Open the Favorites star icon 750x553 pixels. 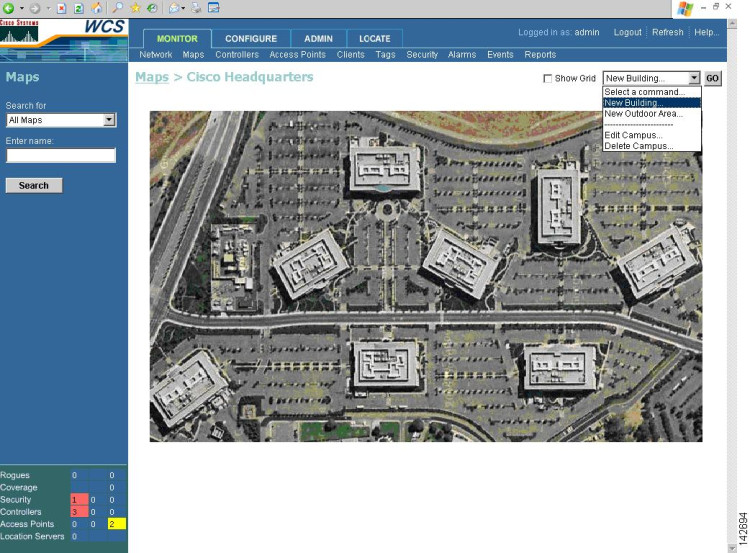(x=135, y=8)
